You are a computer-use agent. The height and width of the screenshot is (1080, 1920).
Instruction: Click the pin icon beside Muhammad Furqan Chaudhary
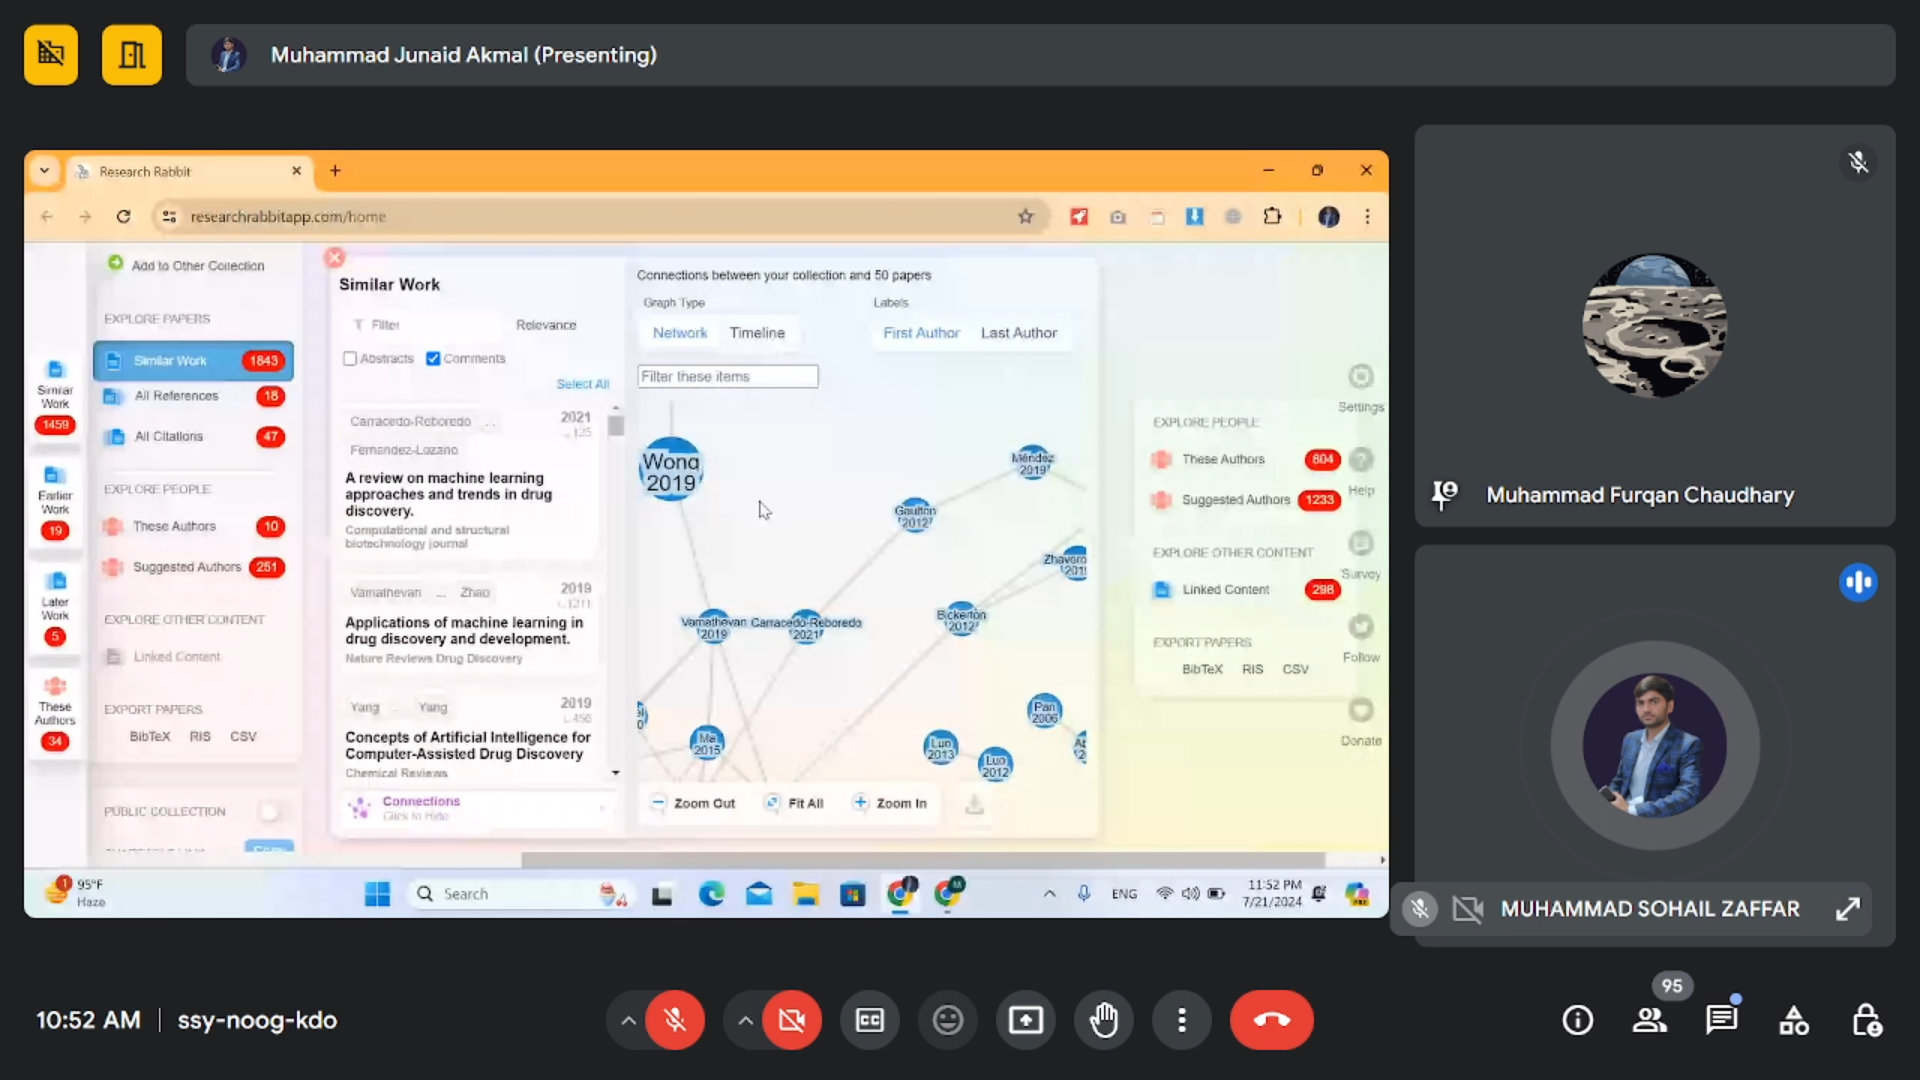click(1444, 495)
